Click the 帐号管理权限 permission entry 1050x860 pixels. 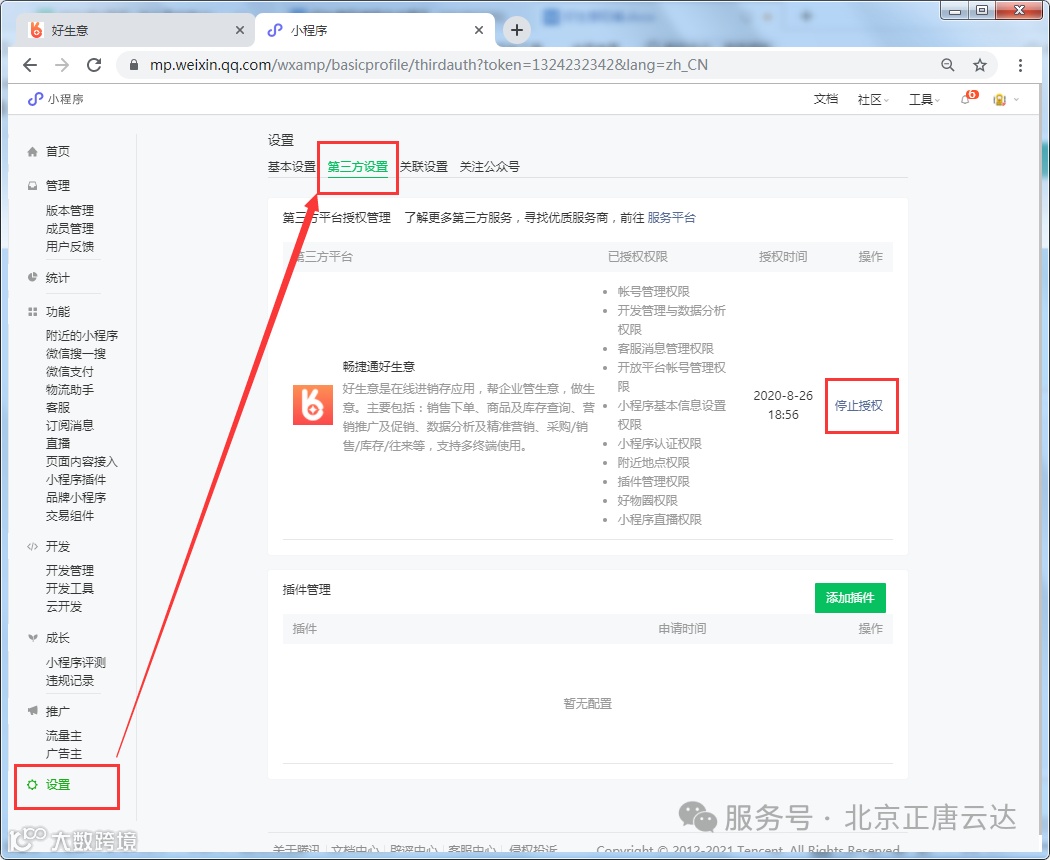point(653,291)
